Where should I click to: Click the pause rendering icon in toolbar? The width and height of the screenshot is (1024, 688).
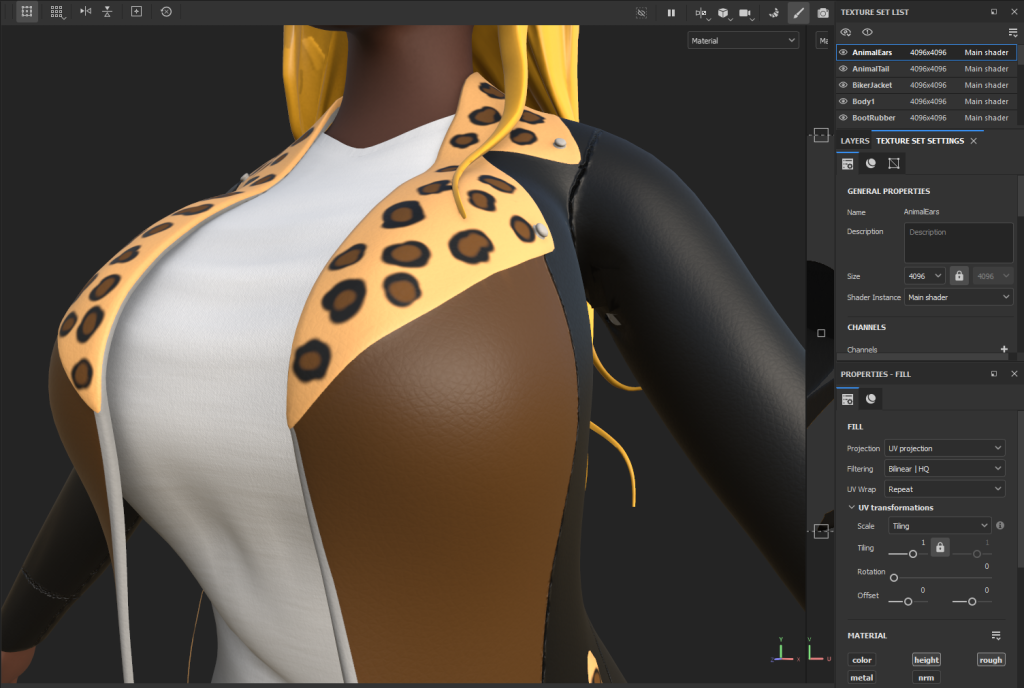pyautogui.click(x=671, y=13)
